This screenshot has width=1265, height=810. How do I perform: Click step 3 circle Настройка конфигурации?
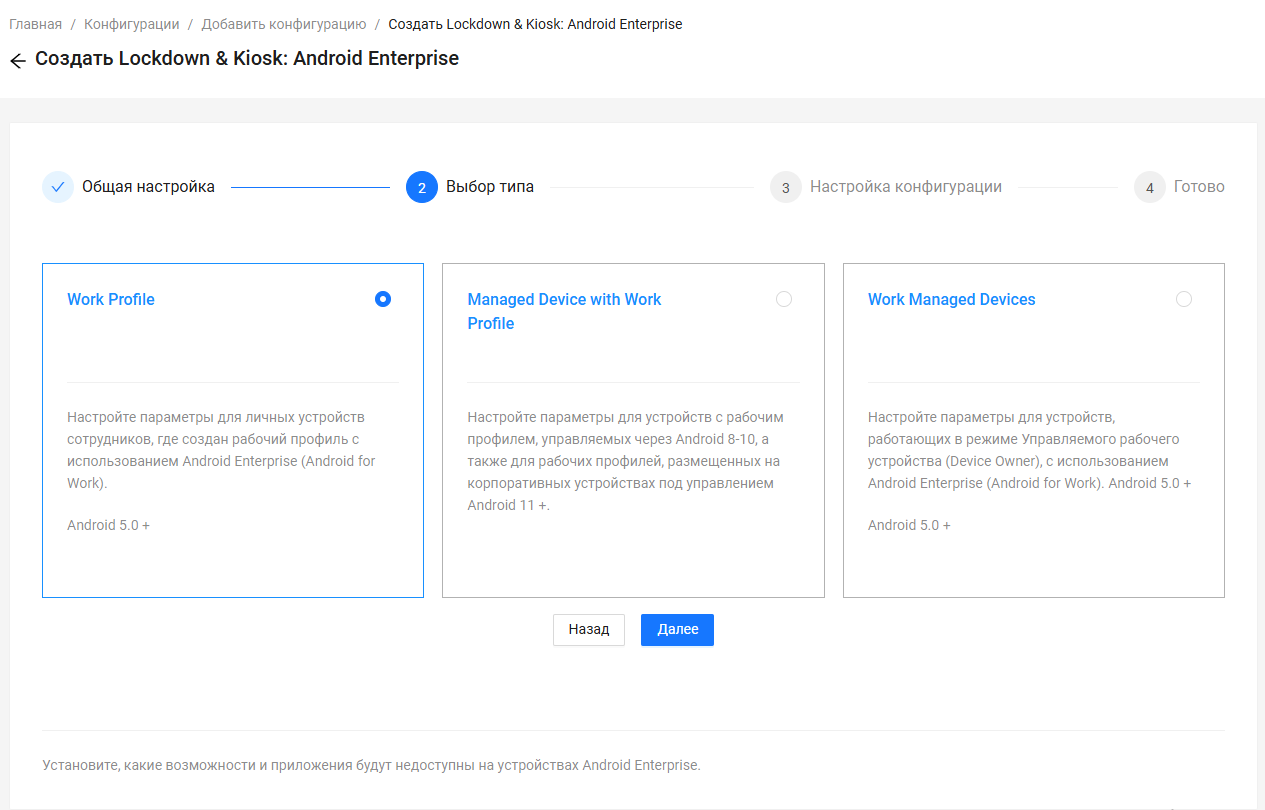click(x=786, y=187)
